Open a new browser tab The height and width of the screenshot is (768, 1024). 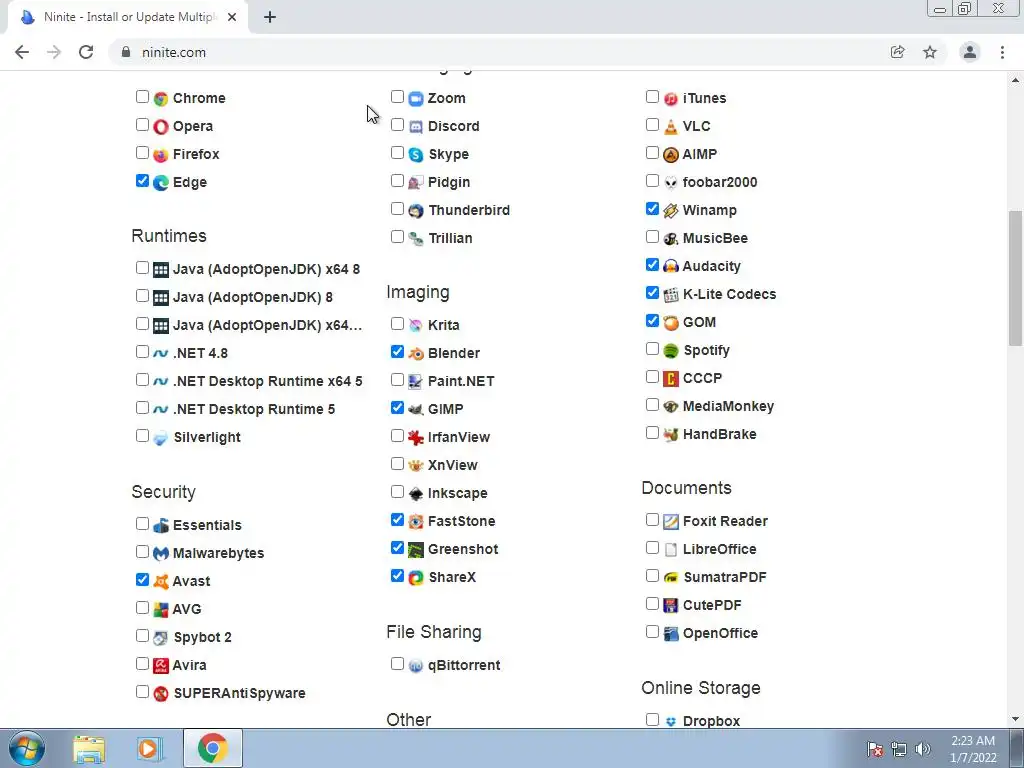270,18
